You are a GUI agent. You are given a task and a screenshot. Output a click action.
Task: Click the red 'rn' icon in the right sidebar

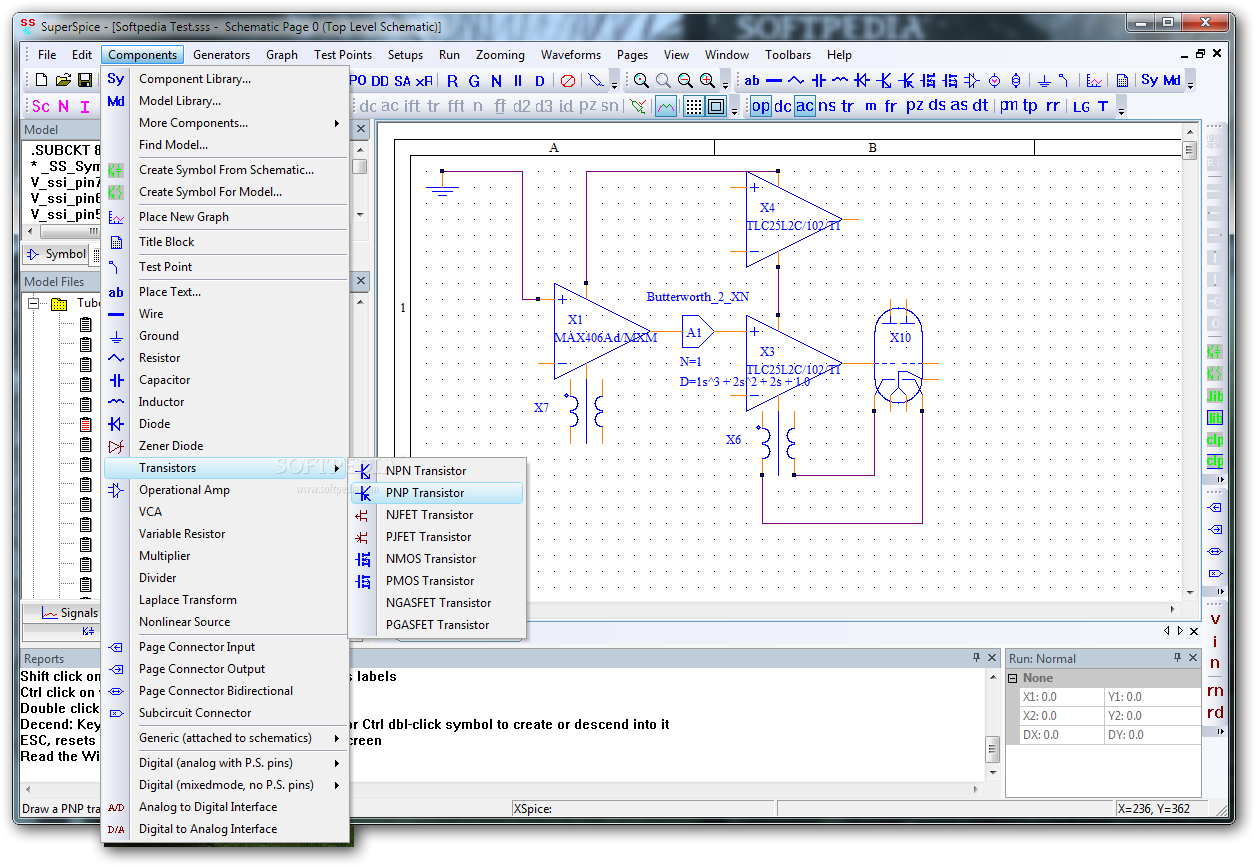[1215, 690]
